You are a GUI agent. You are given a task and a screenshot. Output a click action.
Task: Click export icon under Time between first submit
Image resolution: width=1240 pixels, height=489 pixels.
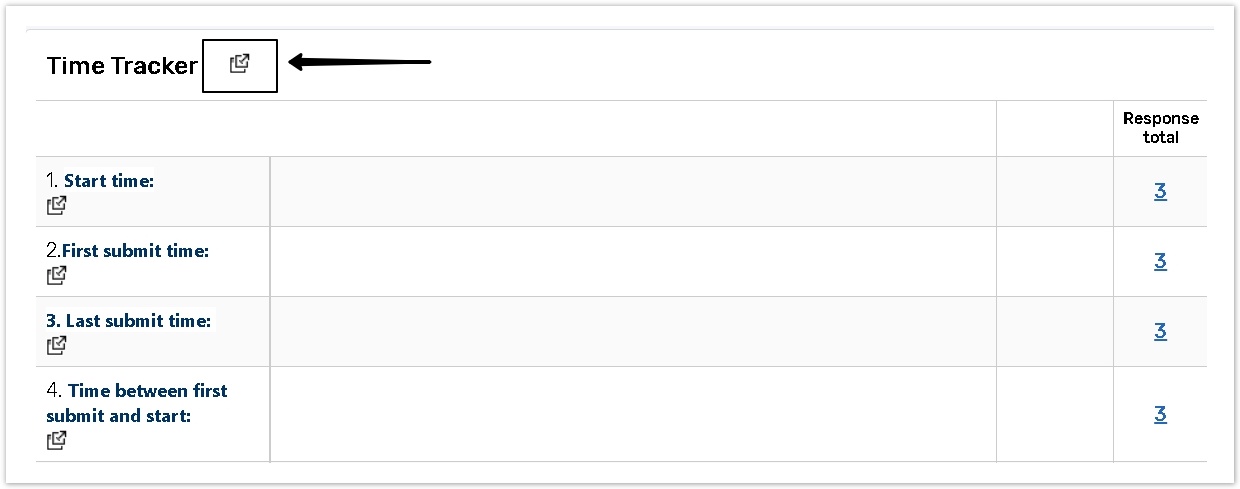tap(57, 440)
